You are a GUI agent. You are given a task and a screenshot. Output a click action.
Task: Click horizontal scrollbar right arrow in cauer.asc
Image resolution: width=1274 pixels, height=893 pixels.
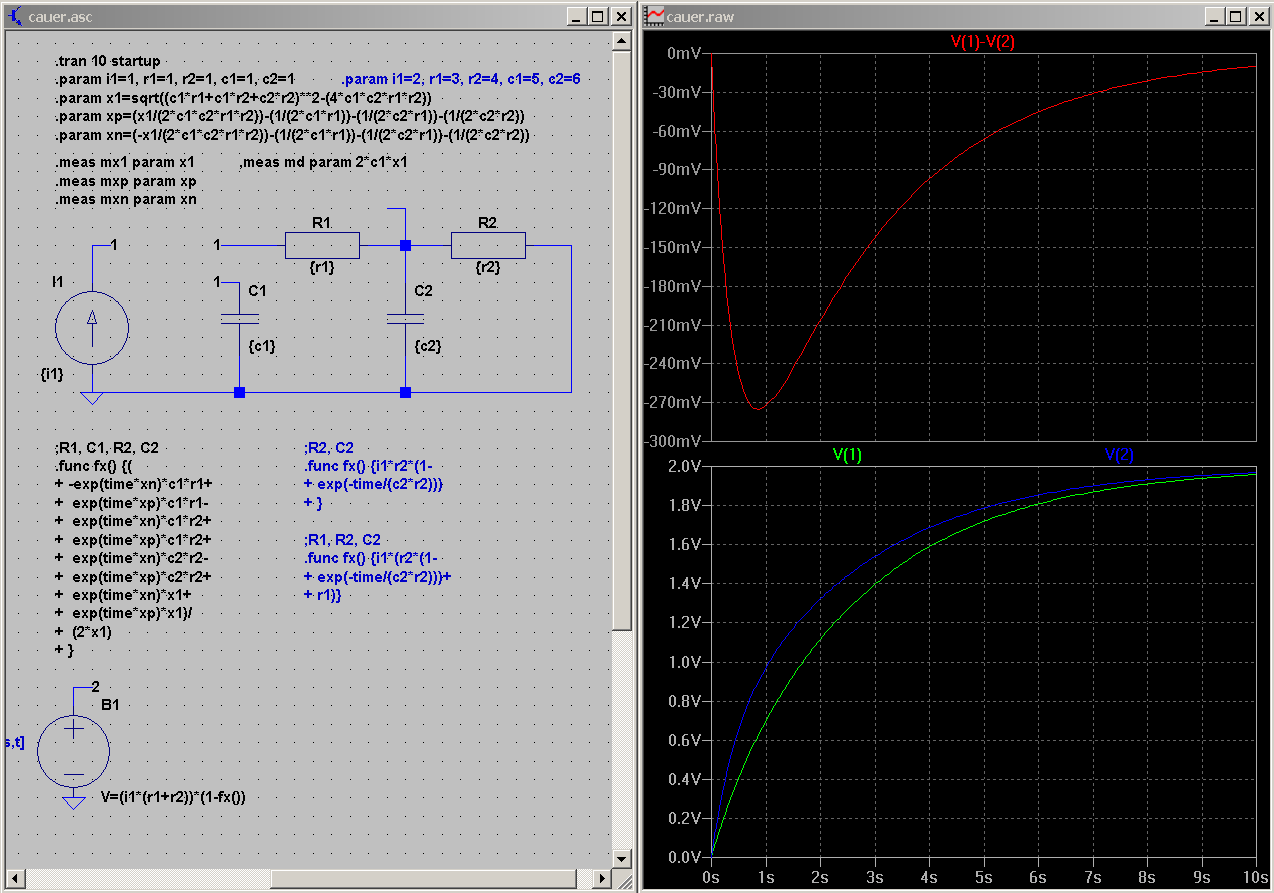pyautogui.click(x=602, y=878)
